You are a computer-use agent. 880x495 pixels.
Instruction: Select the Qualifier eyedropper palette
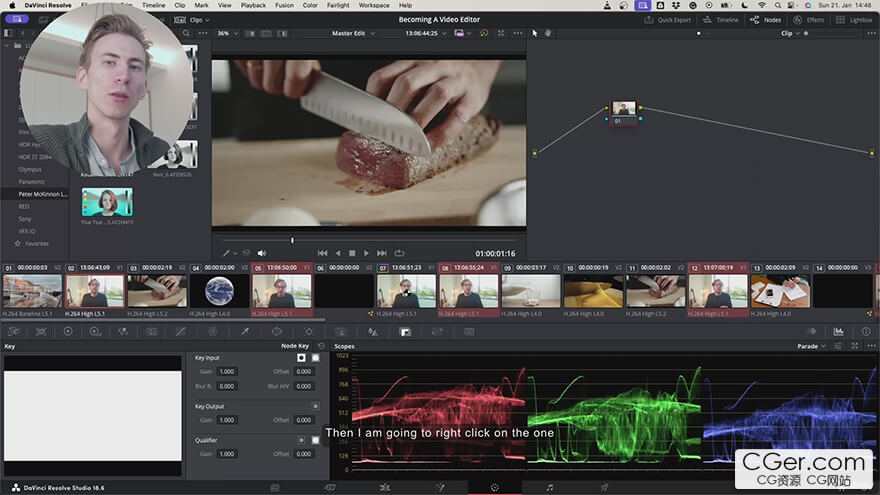[x=245, y=332]
